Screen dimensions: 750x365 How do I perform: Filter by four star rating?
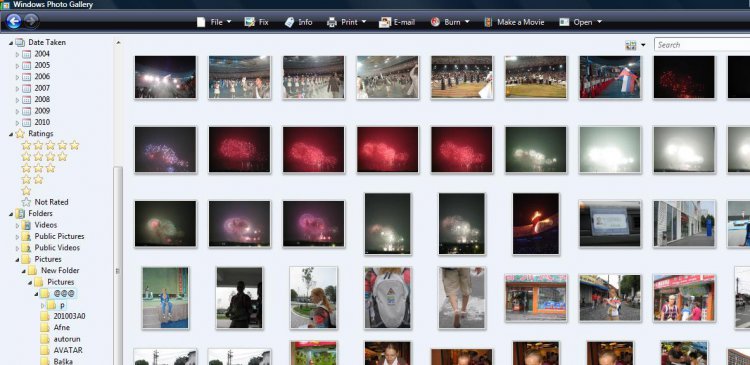tap(44, 156)
